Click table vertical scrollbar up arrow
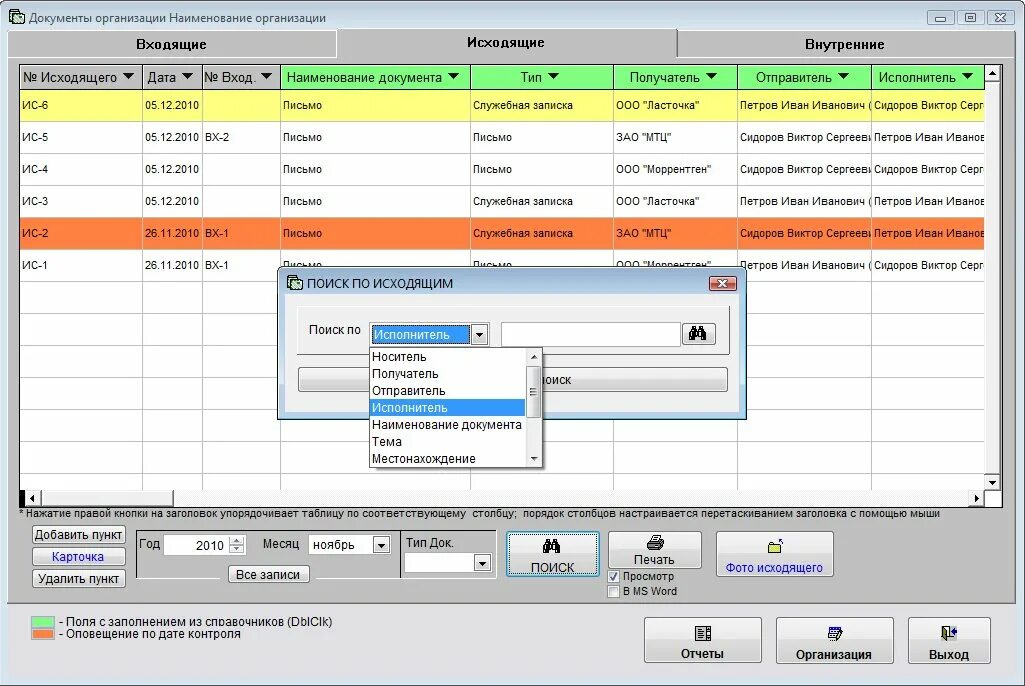This screenshot has width=1025, height=686. (992, 73)
